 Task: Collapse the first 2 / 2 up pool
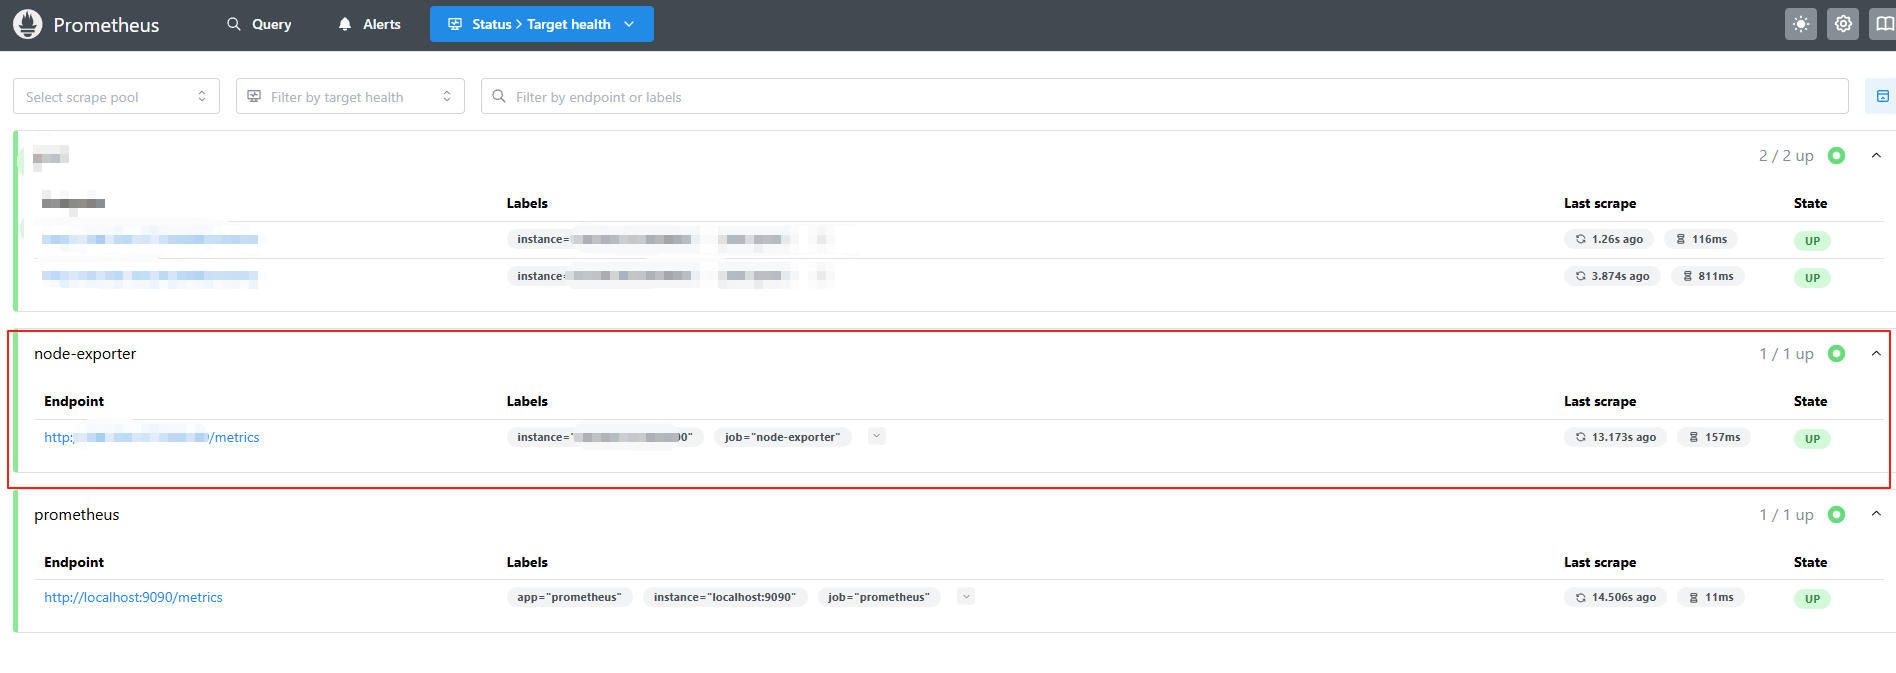1876,155
